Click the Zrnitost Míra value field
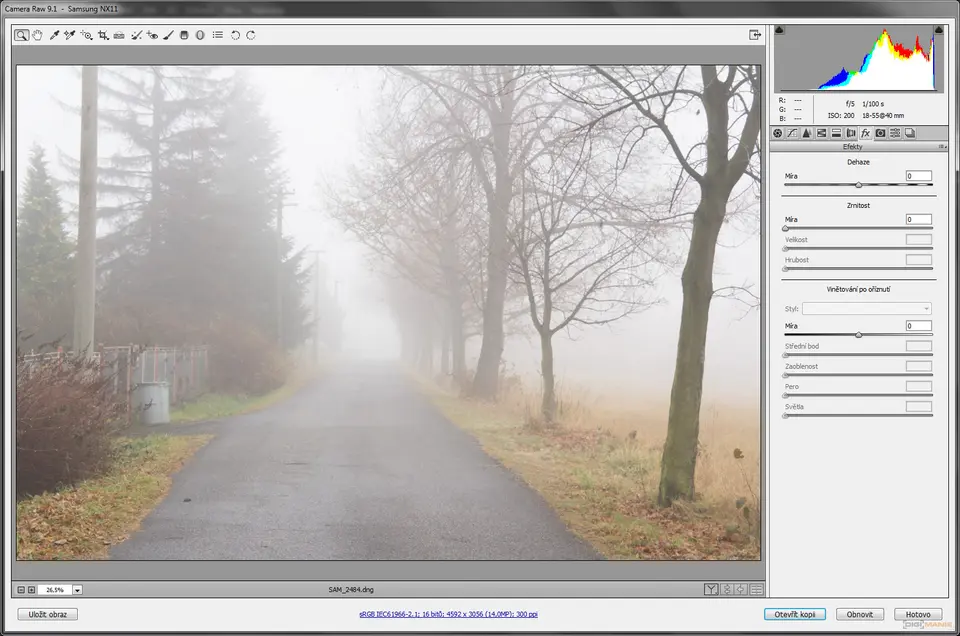This screenshot has width=960, height=636. click(x=918, y=219)
